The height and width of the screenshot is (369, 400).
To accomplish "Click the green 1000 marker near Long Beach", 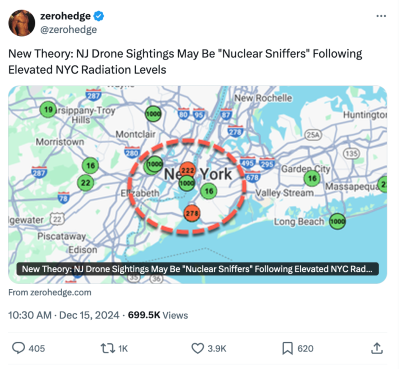I will coord(337,221).
